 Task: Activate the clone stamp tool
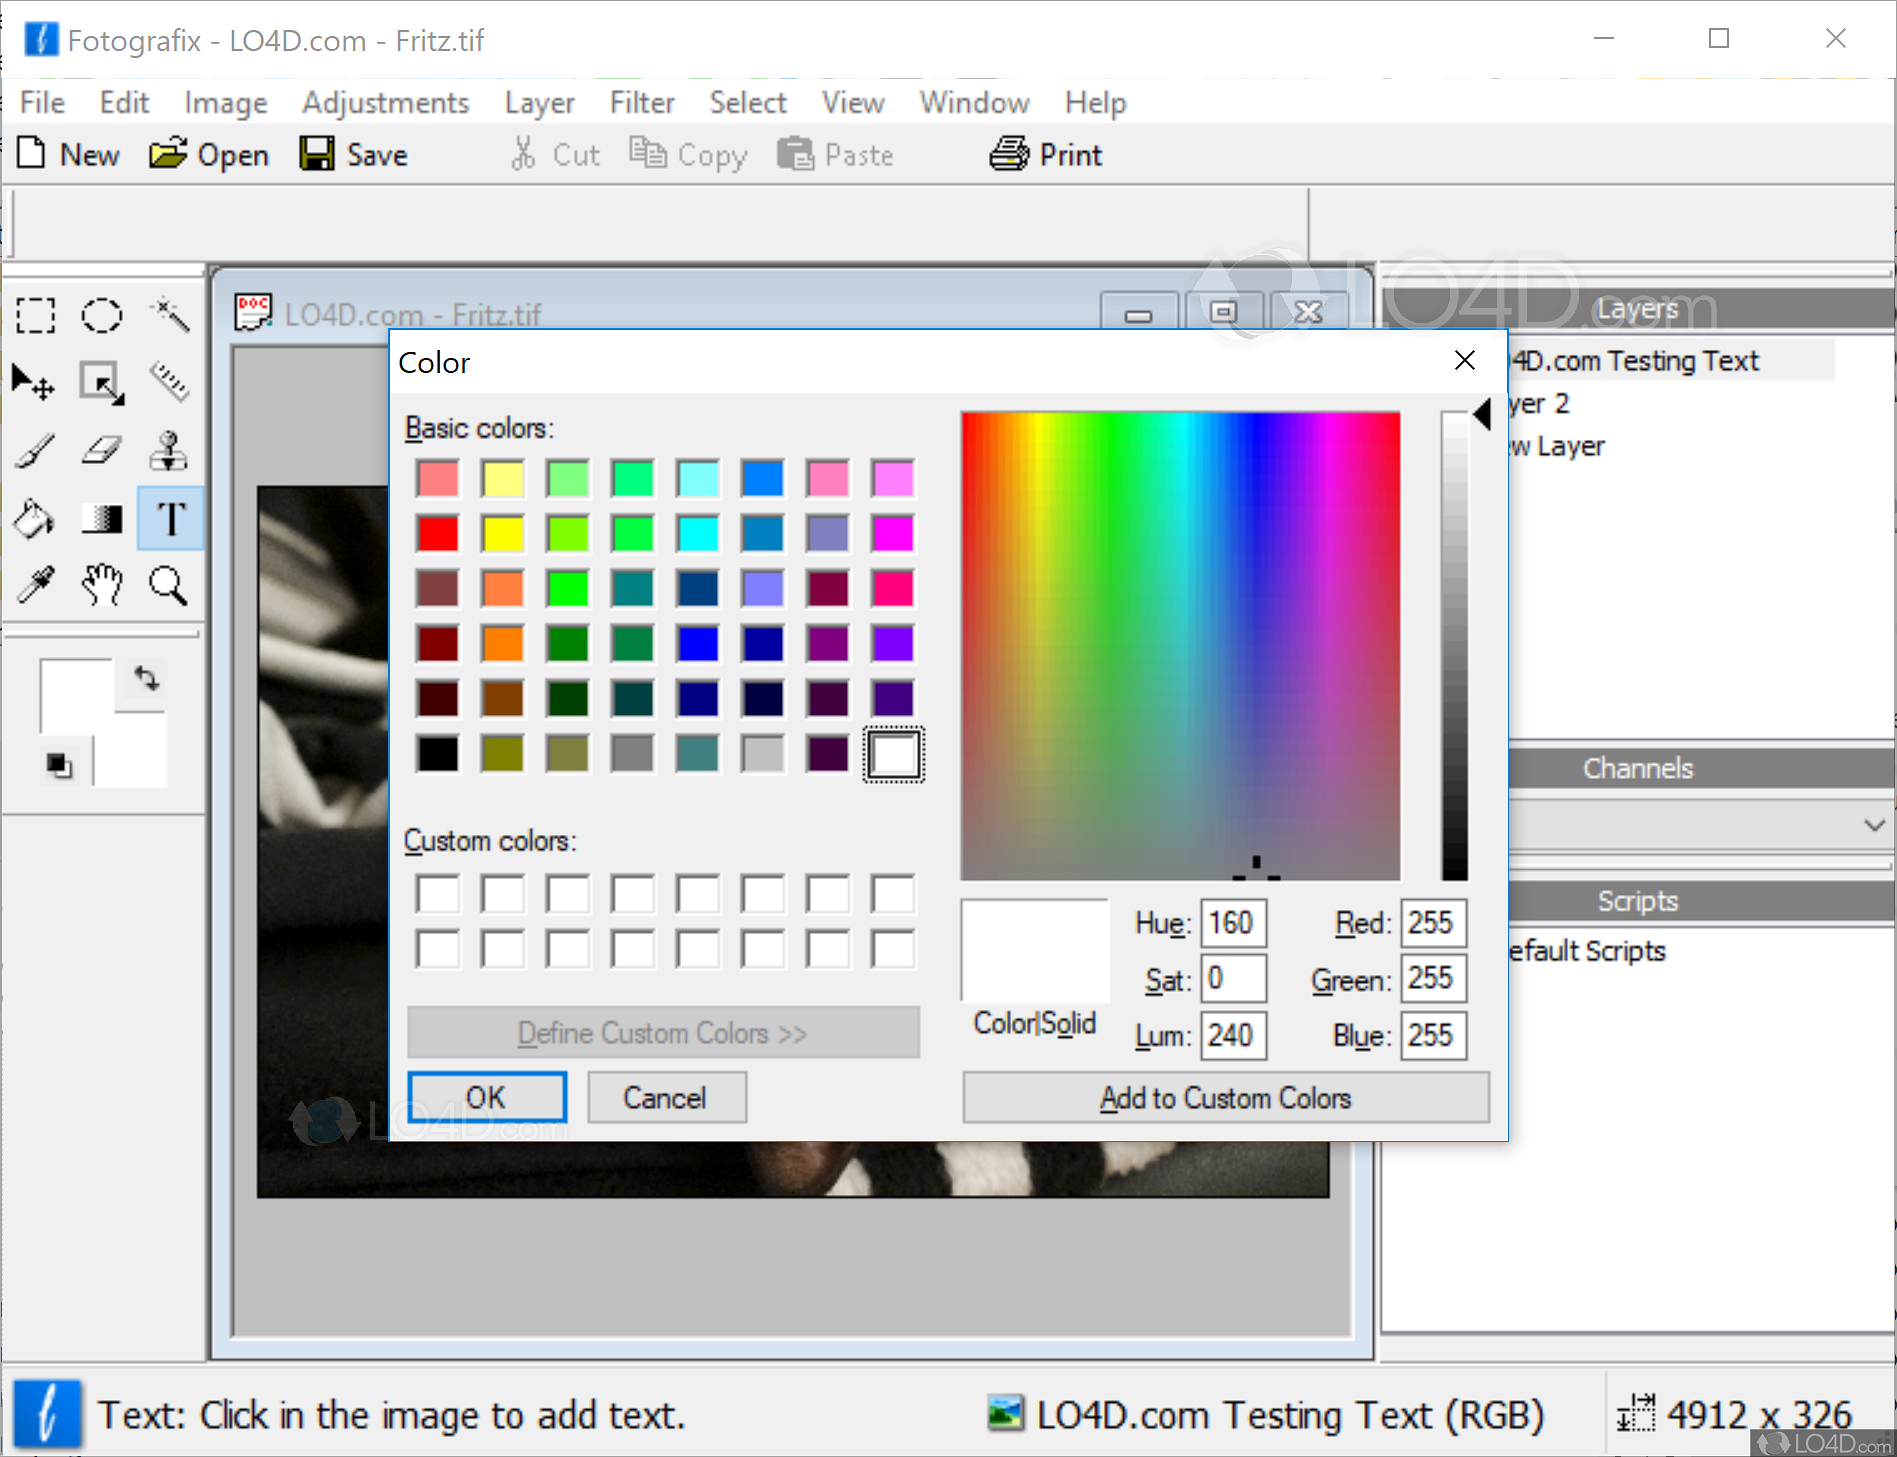click(x=169, y=451)
